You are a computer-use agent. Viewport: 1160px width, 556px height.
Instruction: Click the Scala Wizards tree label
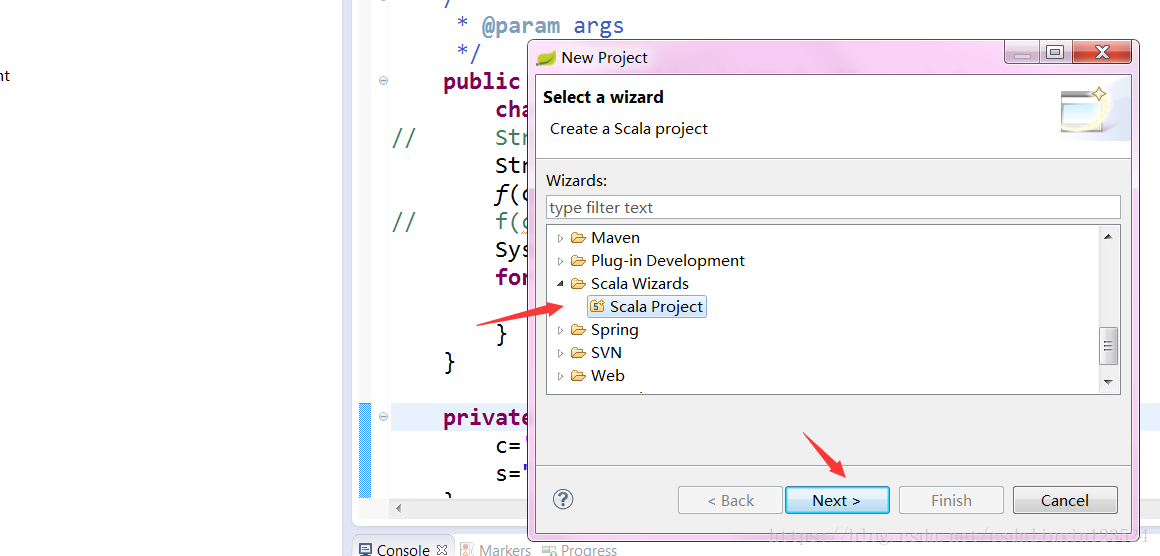[640, 284]
